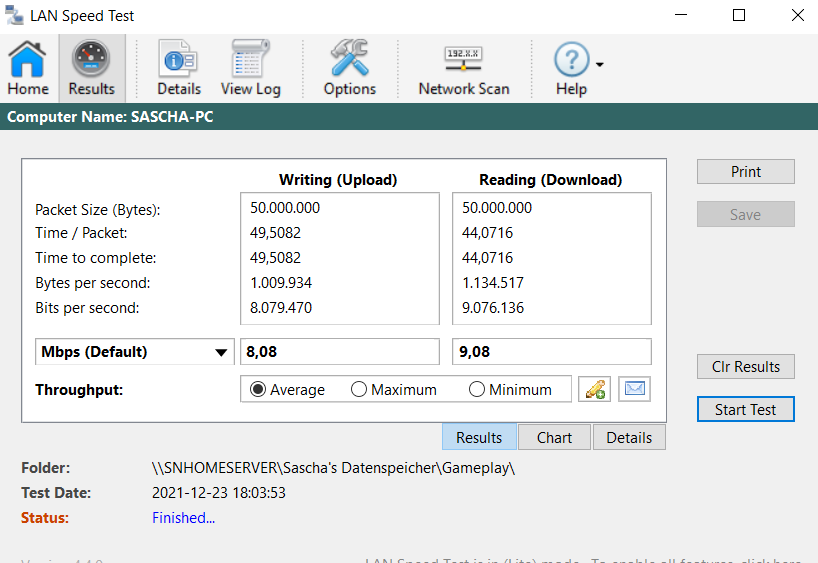Click the upload throughput field 8,08
Image resolution: width=818 pixels, height=563 pixels.
pyautogui.click(x=340, y=352)
